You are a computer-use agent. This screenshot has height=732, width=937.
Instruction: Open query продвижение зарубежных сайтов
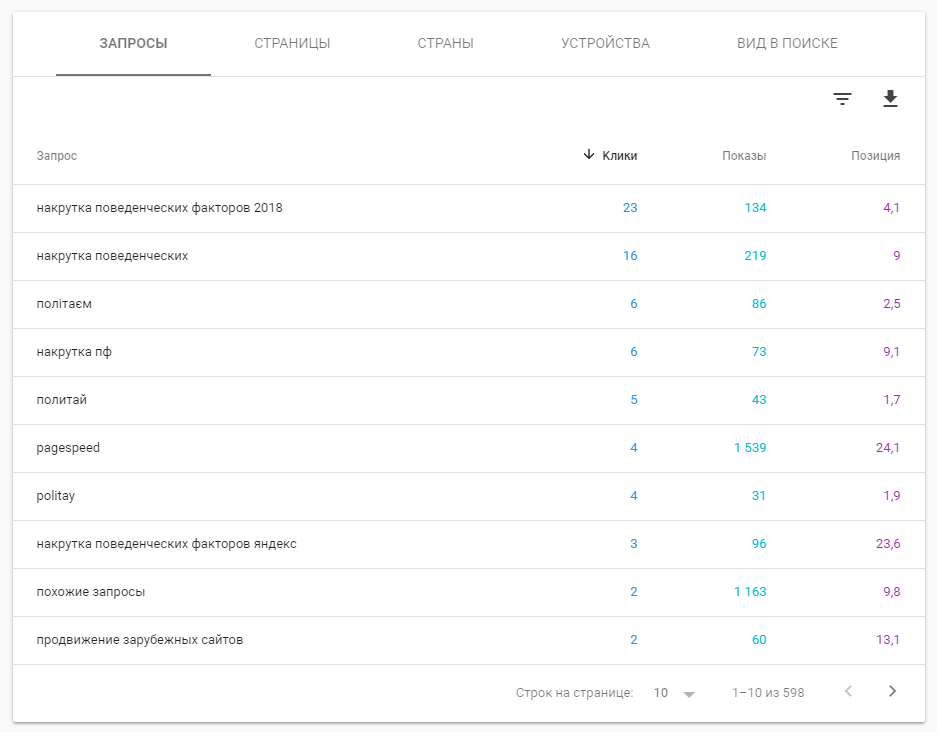pos(468,640)
